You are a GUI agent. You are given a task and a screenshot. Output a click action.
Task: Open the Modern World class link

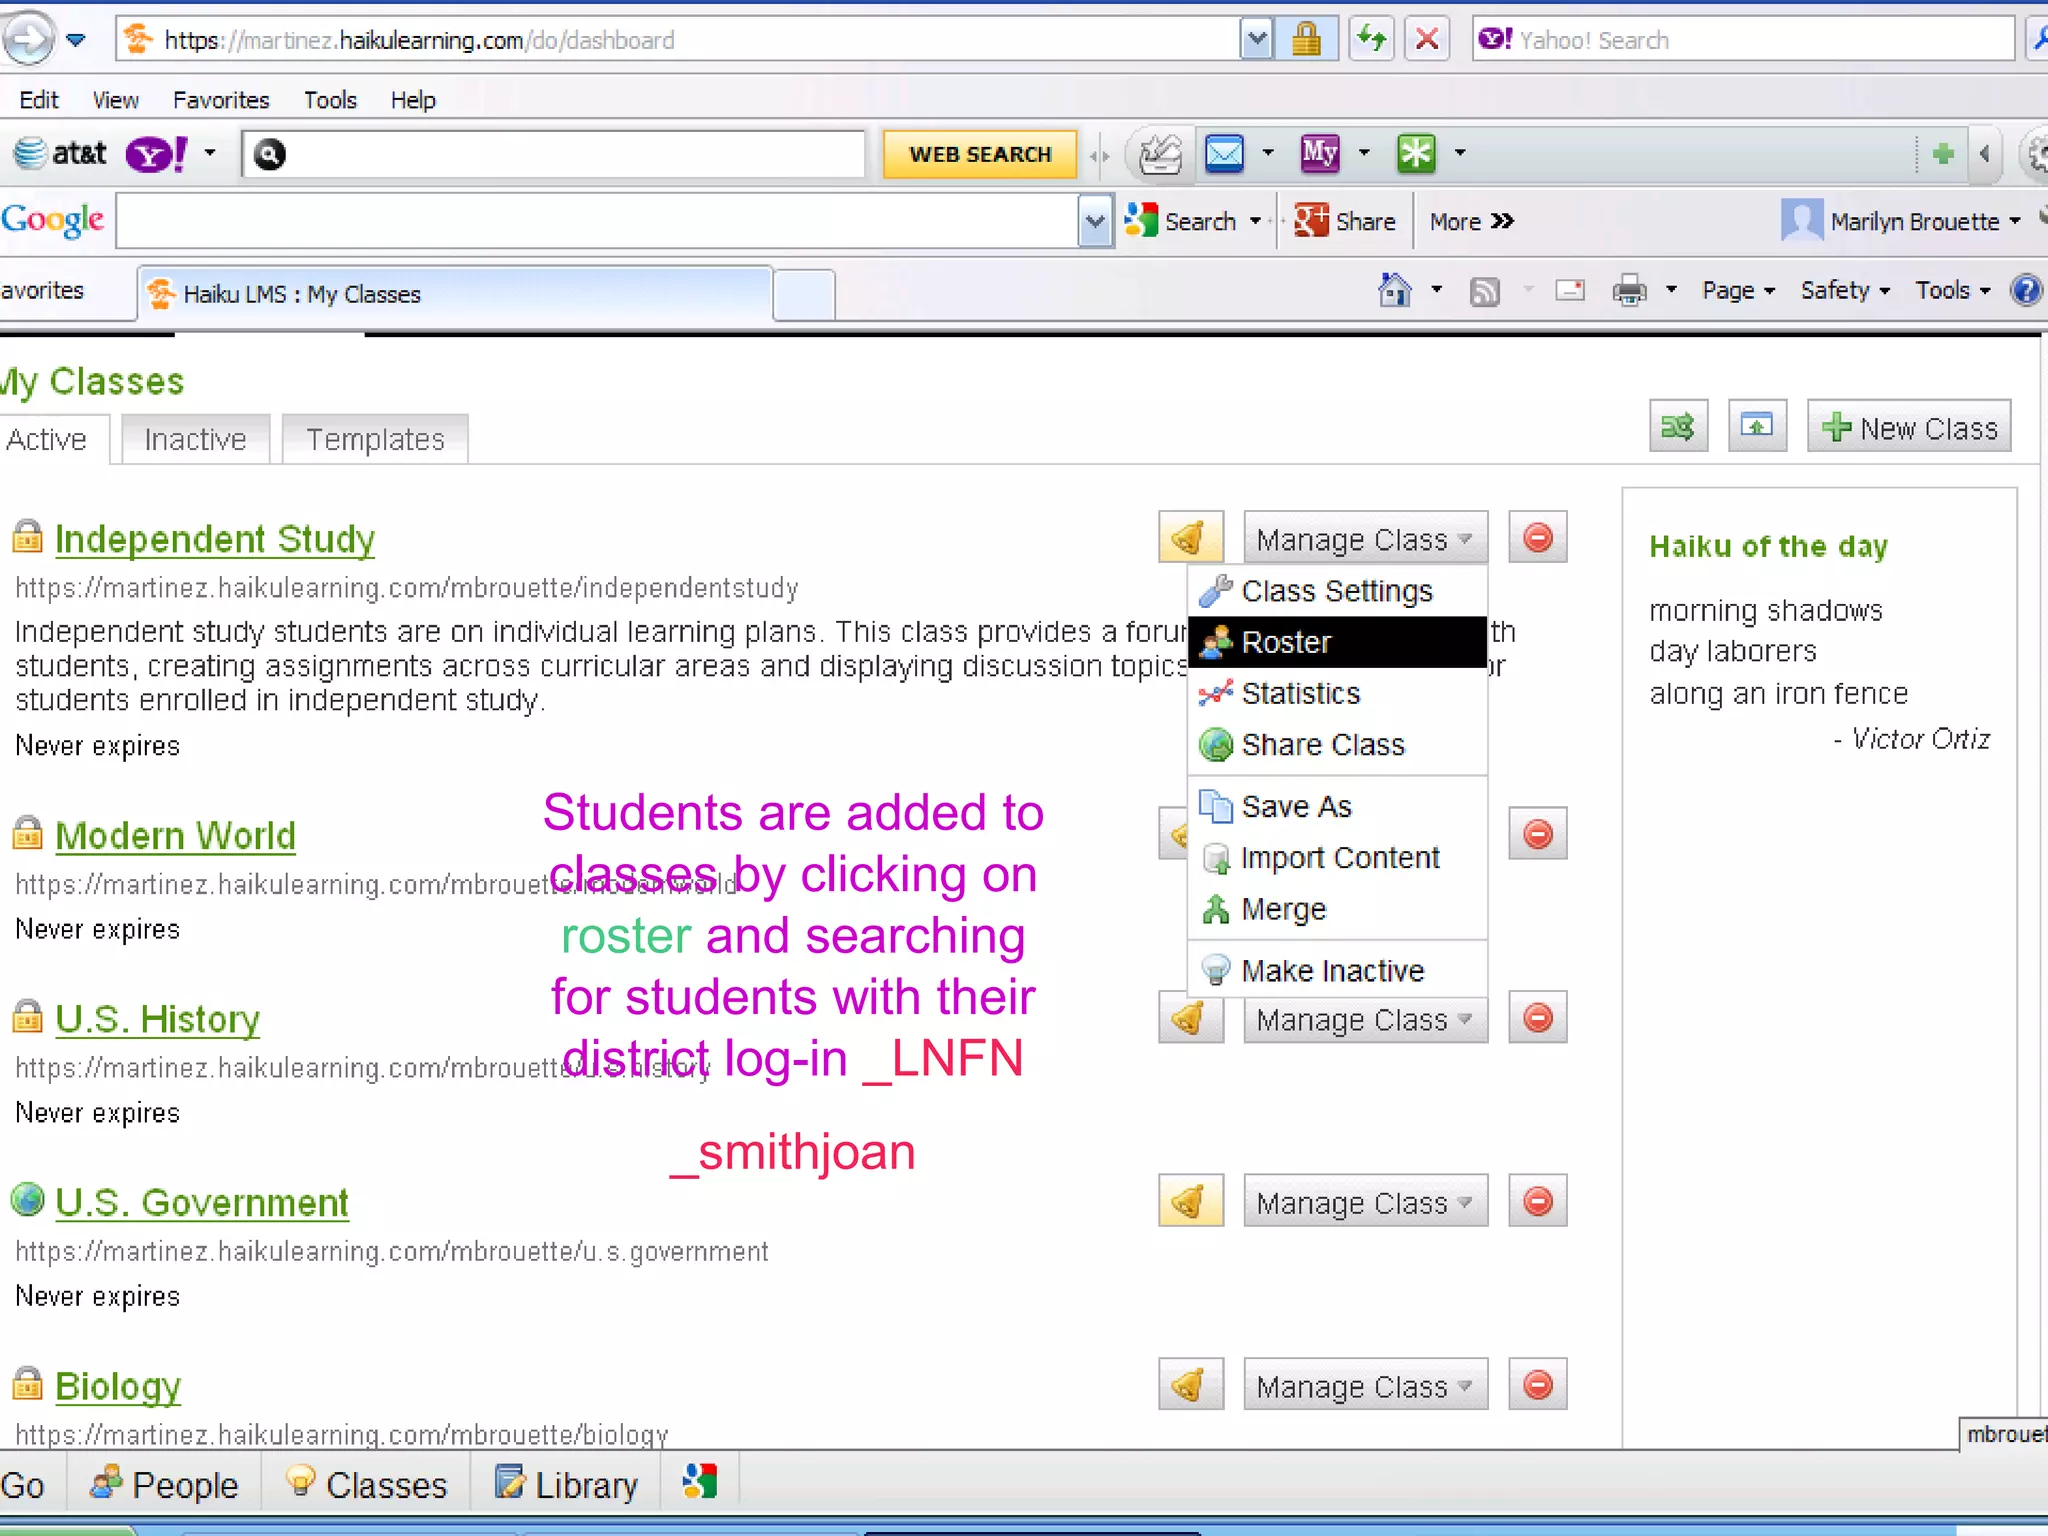coord(175,835)
